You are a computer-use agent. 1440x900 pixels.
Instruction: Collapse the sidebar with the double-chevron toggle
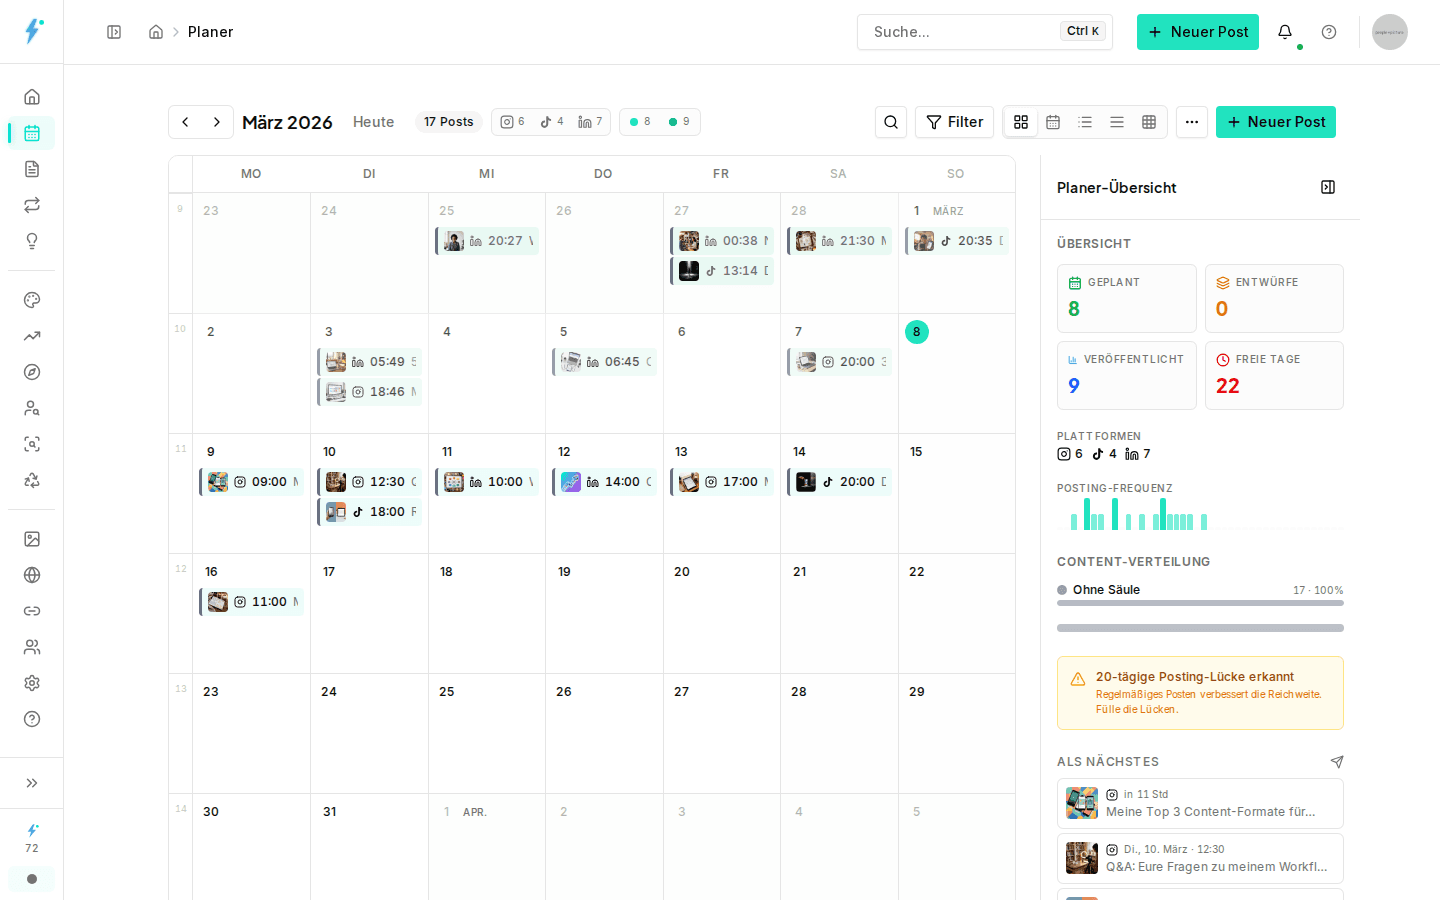[31, 783]
